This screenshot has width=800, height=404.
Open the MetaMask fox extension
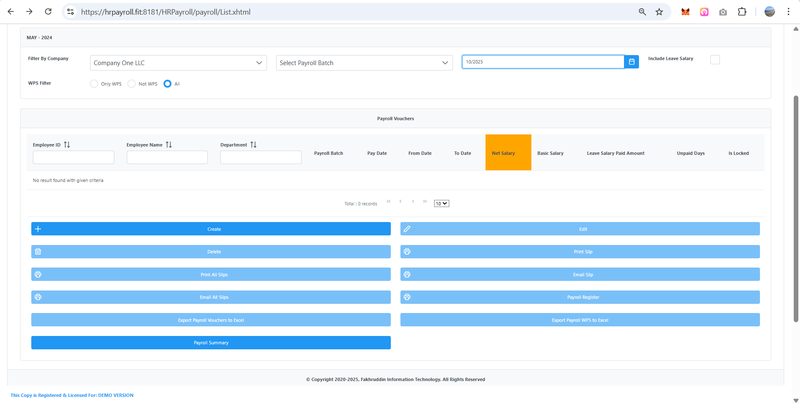pos(685,12)
